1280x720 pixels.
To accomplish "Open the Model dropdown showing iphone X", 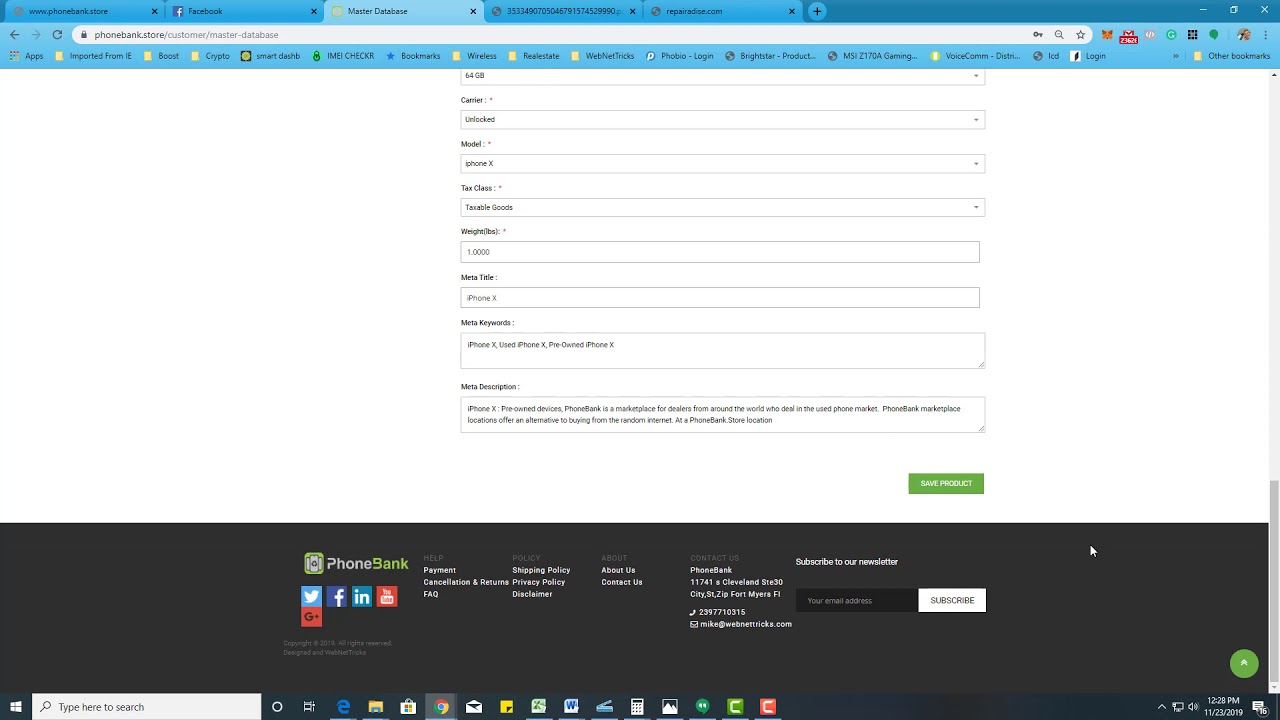I will tap(723, 164).
